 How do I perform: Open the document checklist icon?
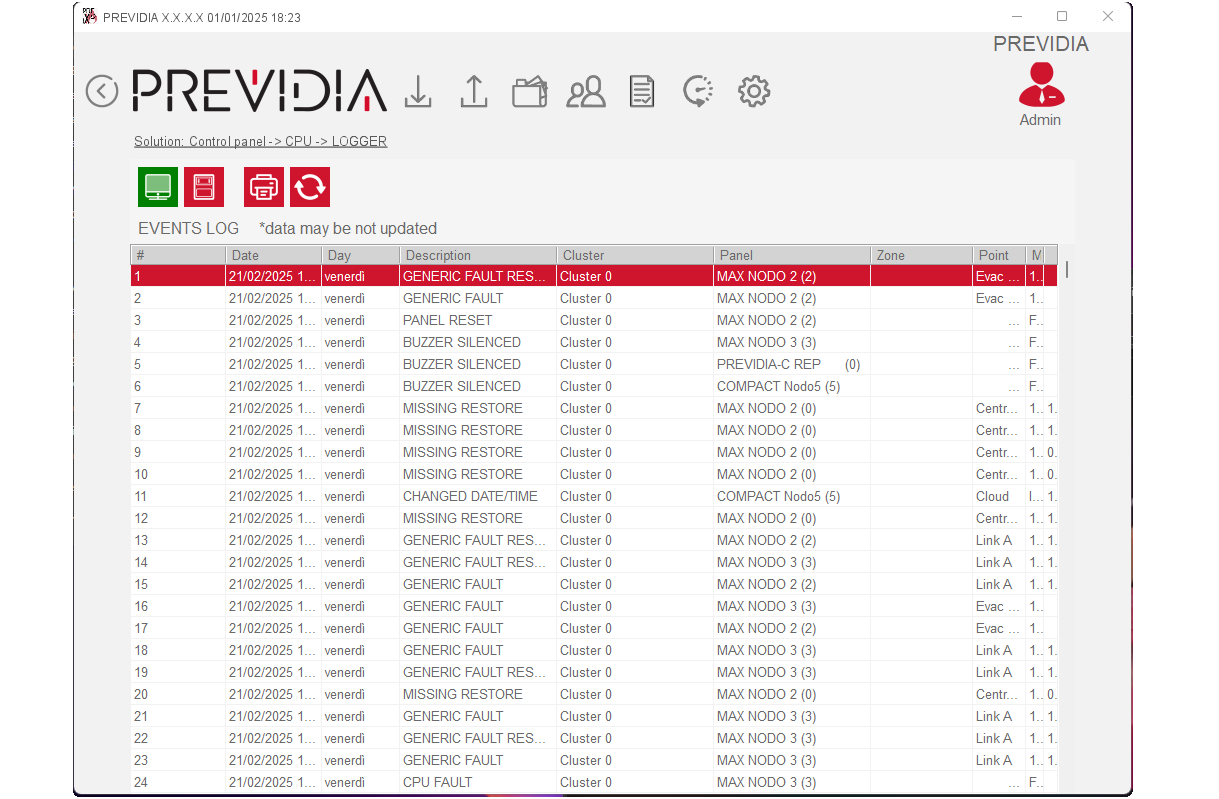click(x=642, y=92)
